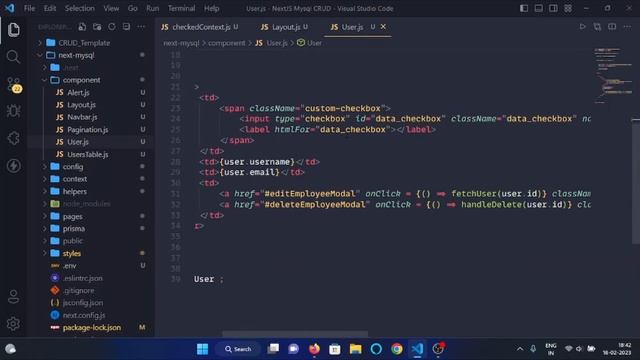The width and height of the screenshot is (640, 360).
Task: Click New File icon in Explorer header
Action: [82, 27]
